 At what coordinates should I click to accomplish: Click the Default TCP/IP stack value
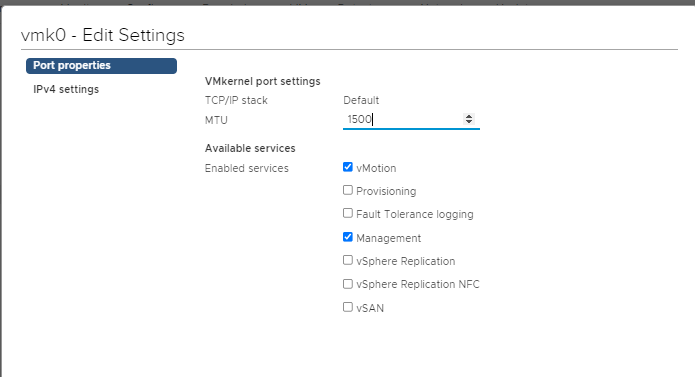pyautogui.click(x=361, y=100)
